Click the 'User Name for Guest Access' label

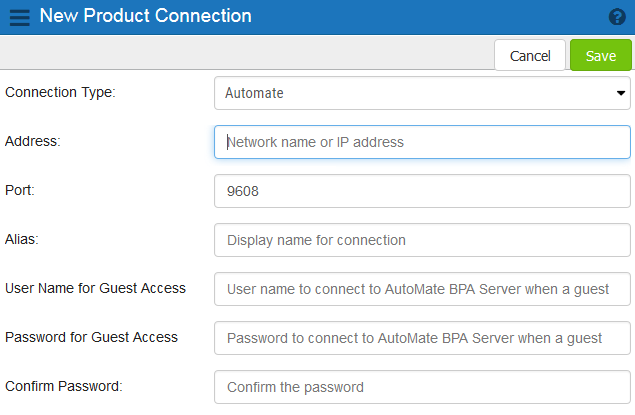[x=96, y=288]
